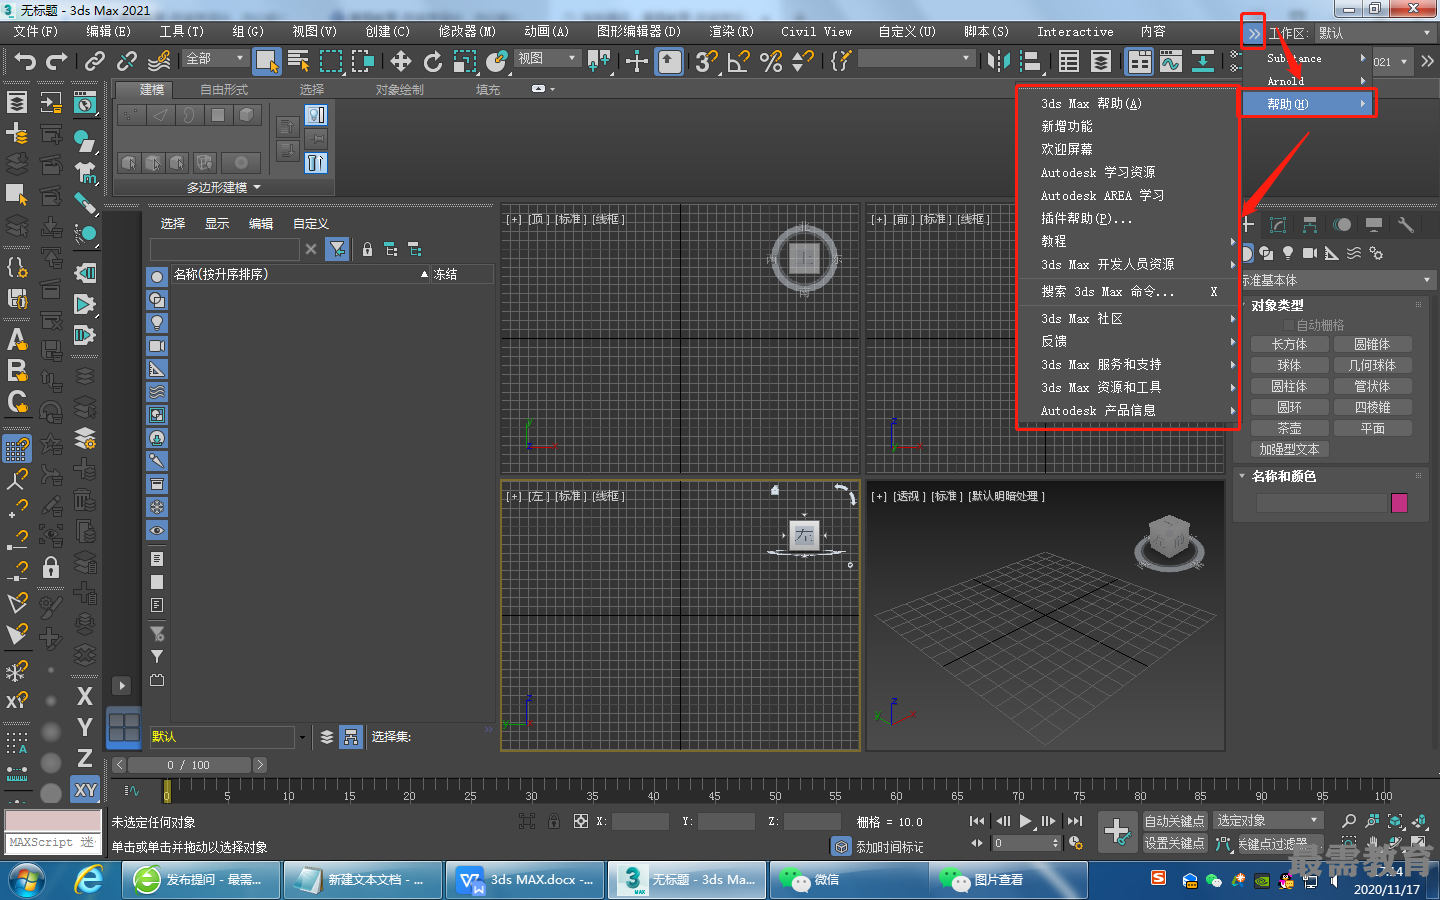Filter scene explorer by lights bulb icon
The image size is (1440, 900).
(x=157, y=323)
